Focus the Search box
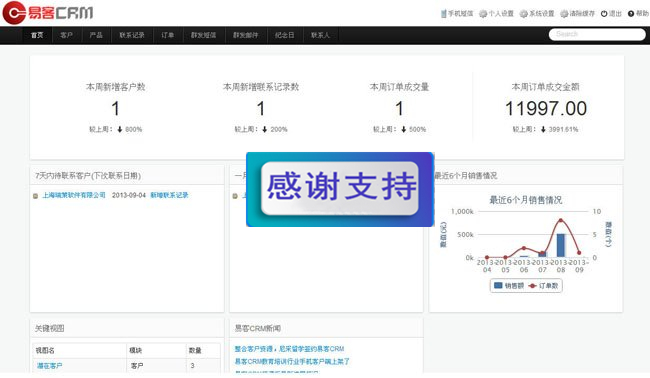The height and width of the screenshot is (378, 650). [x=597, y=34]
